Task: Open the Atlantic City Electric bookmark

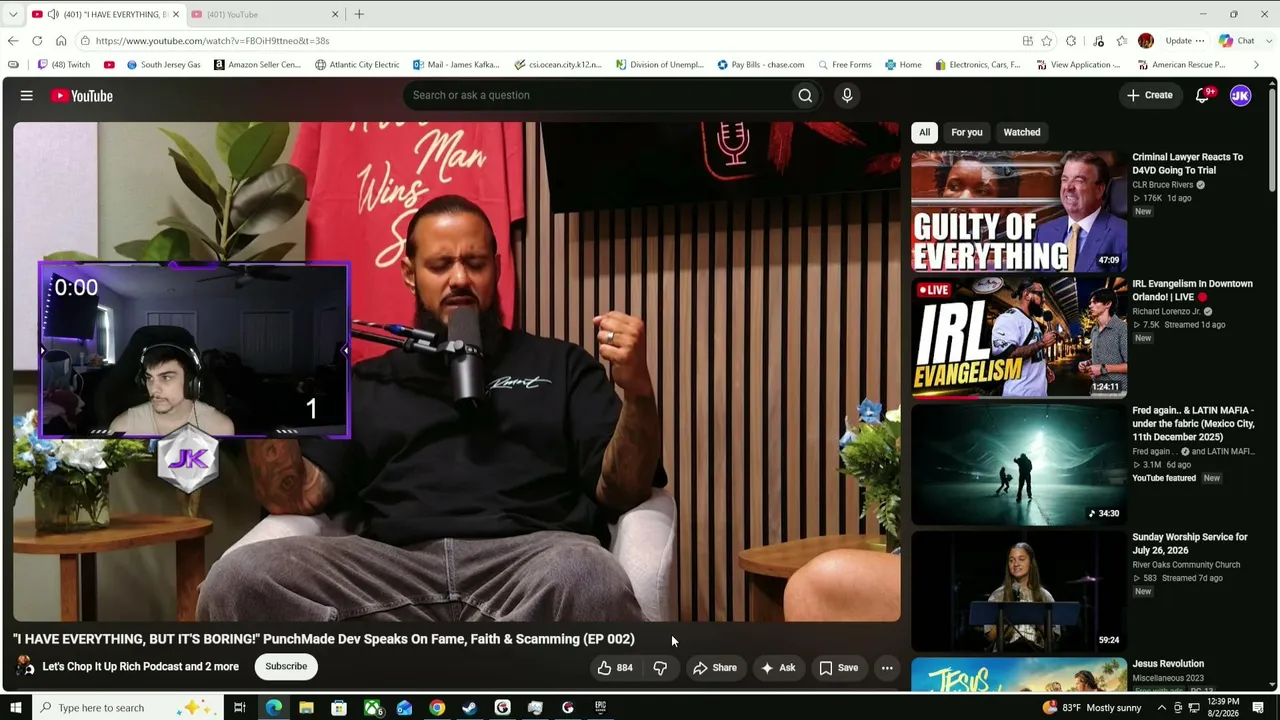Action: 357,65
